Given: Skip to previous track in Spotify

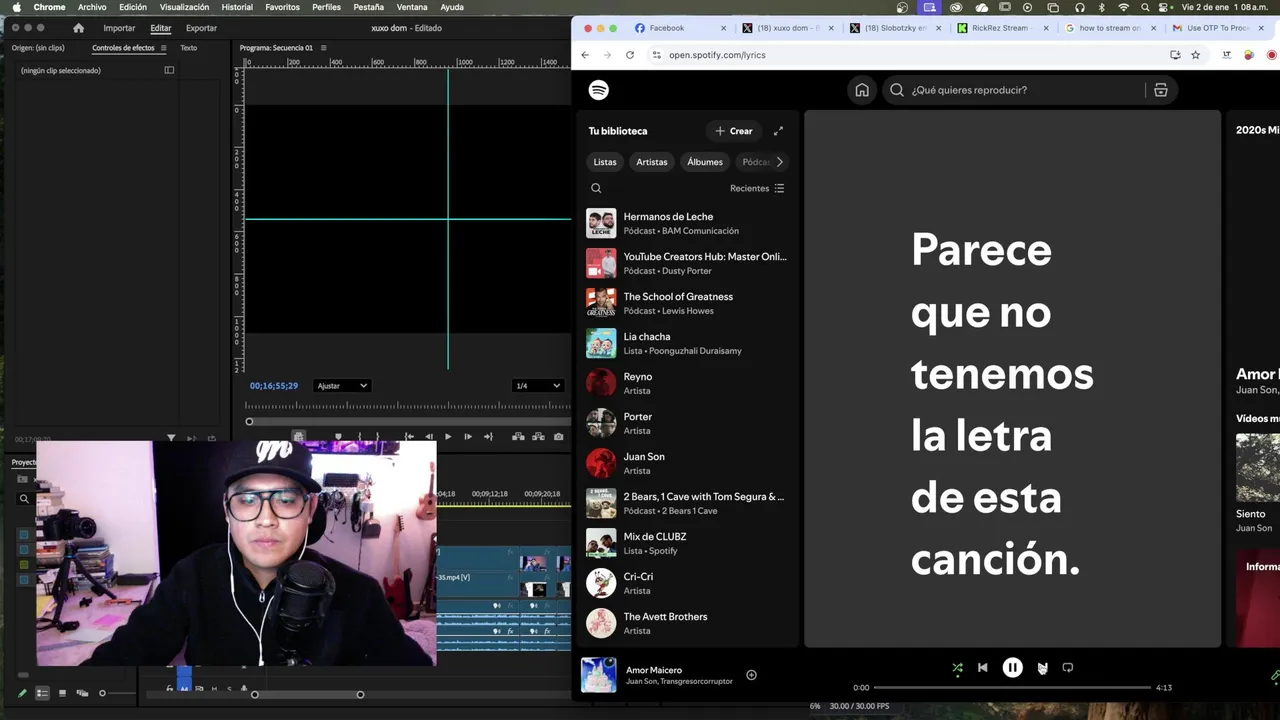Looking at the screenshot, I should (x=982, y=667).
